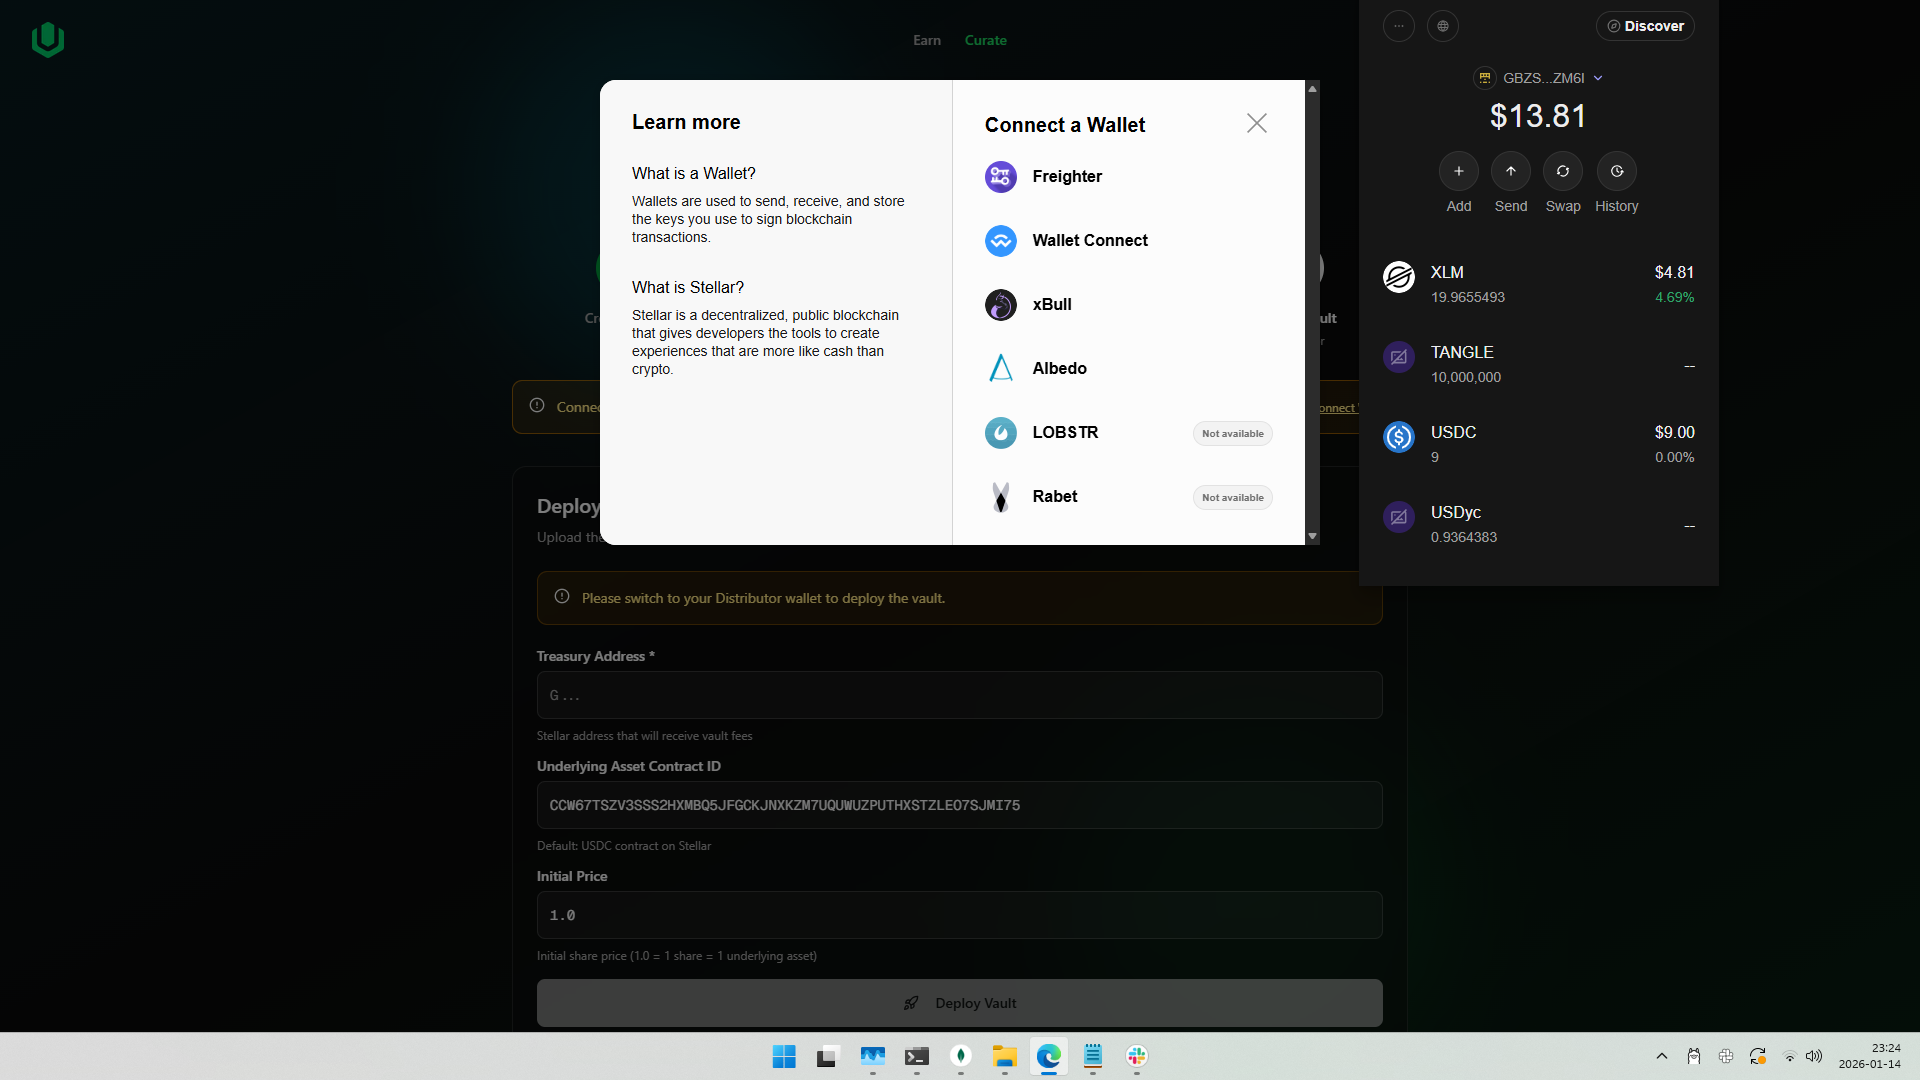Close the Connect a Wallet dialog
Image resolution: width=1920 pixels, height=1080 pixels.
pos(1256,123)
